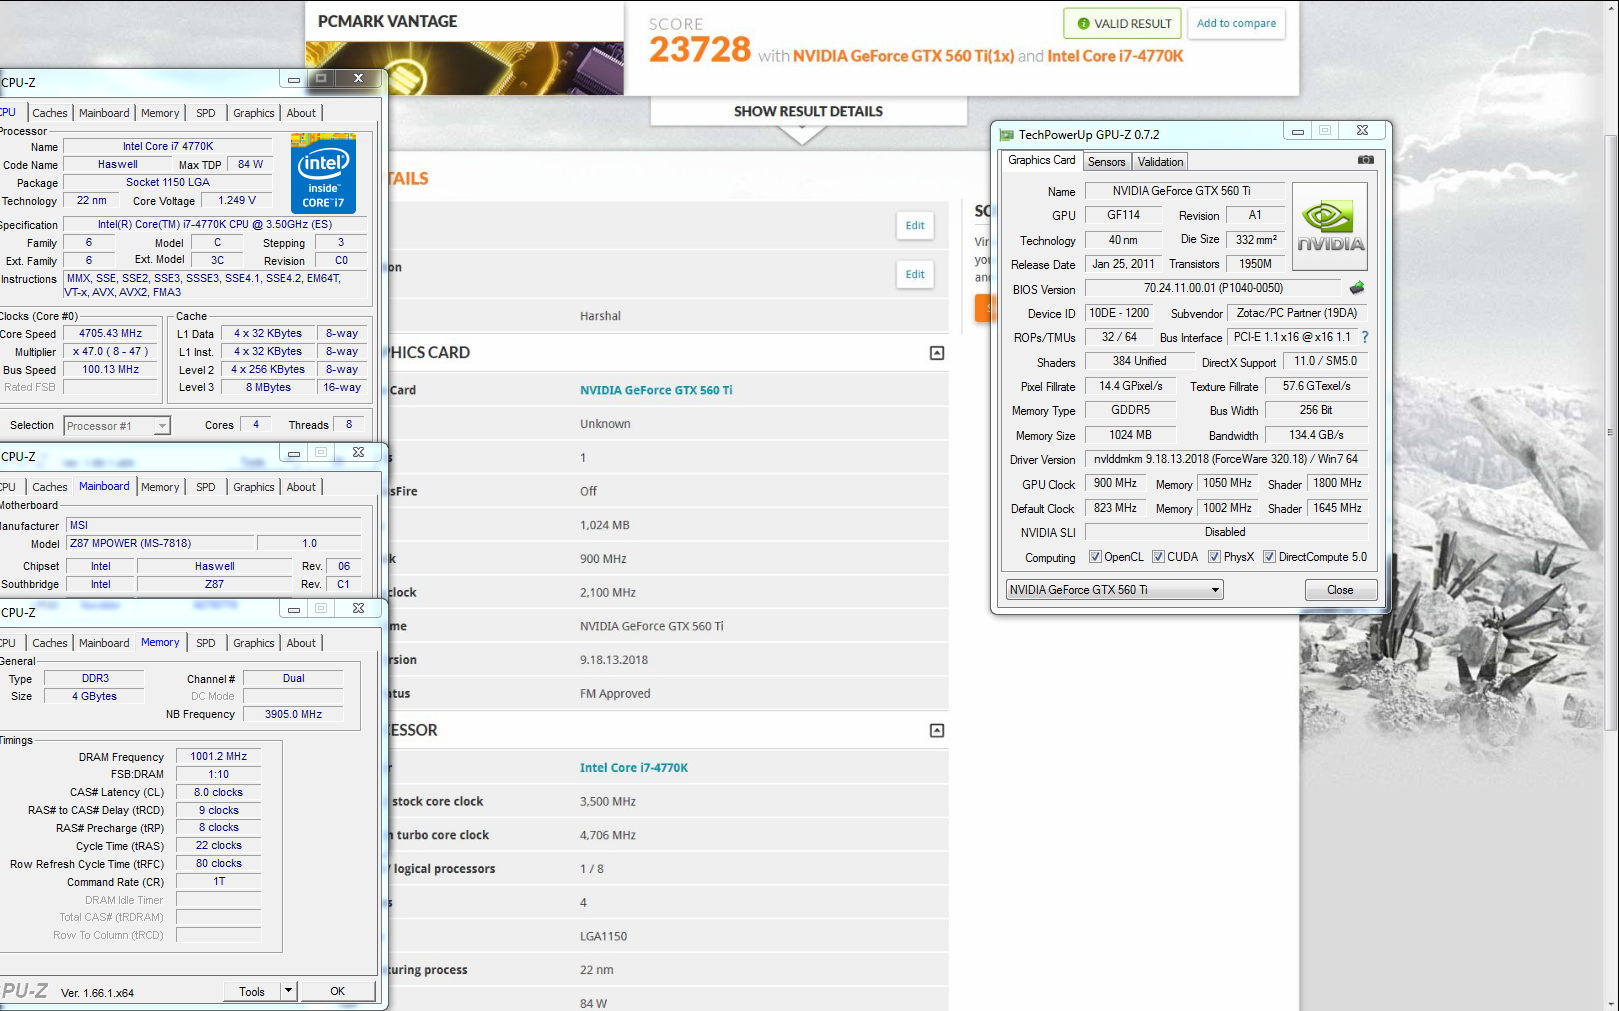Image resolution: width=1619 pixels, height=1011 pixels.
Task: Click the NVIDIA logo in GPU-Z
Action: pyautogui.click(x=1330, y=226)
